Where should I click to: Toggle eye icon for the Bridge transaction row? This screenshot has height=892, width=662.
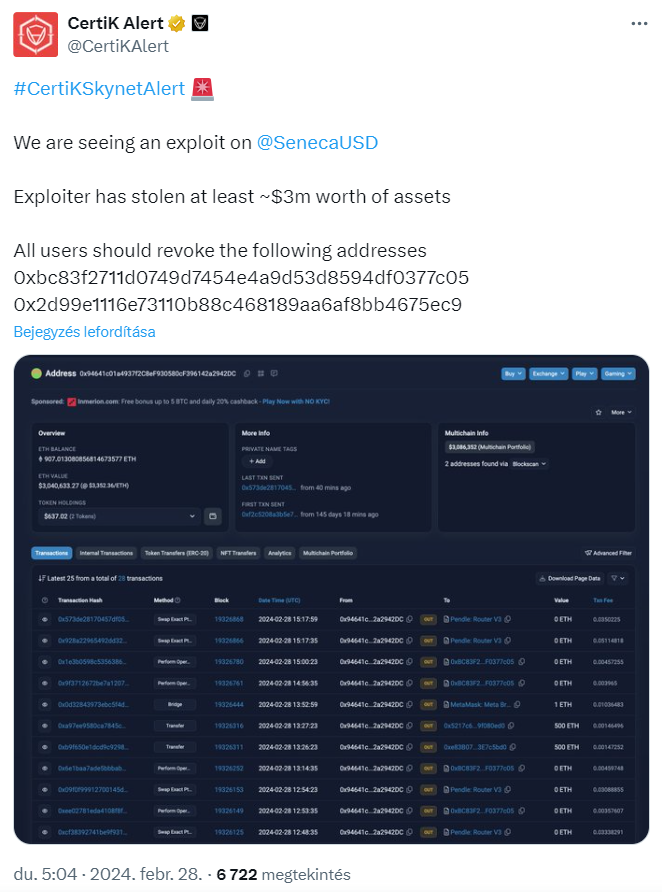(45, 704)
